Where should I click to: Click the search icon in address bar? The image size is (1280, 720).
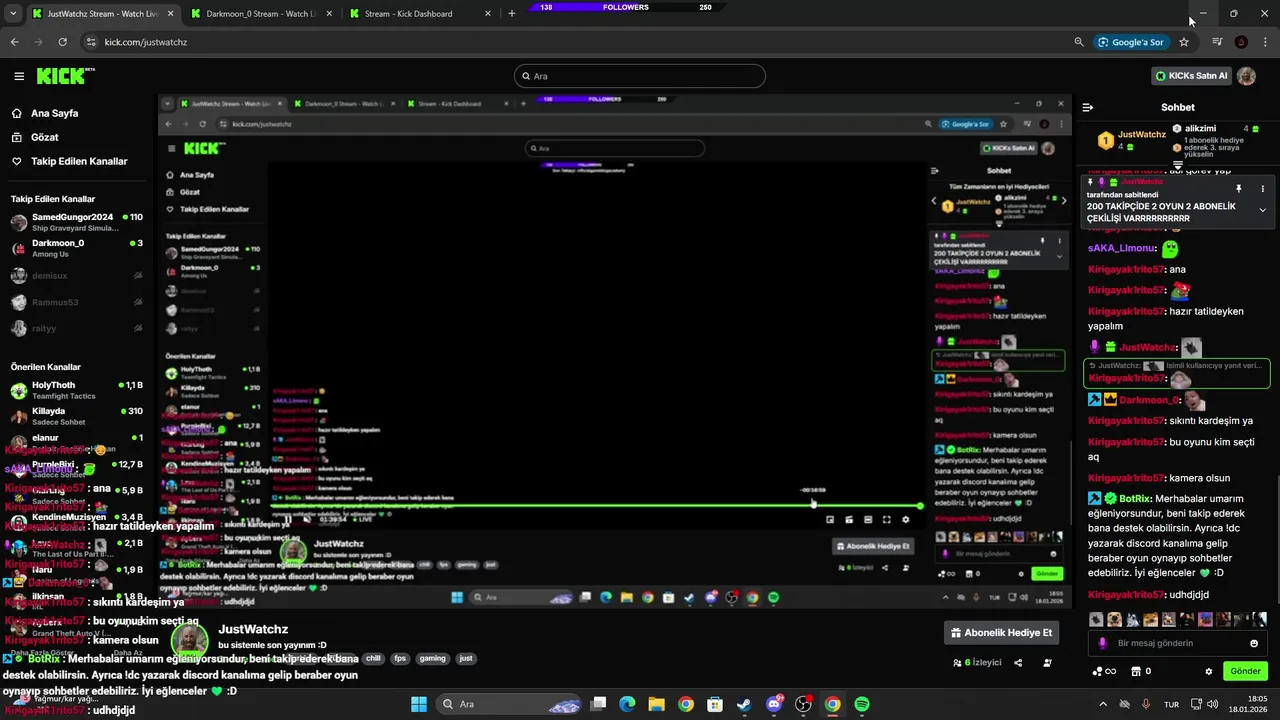[1079, 42]
